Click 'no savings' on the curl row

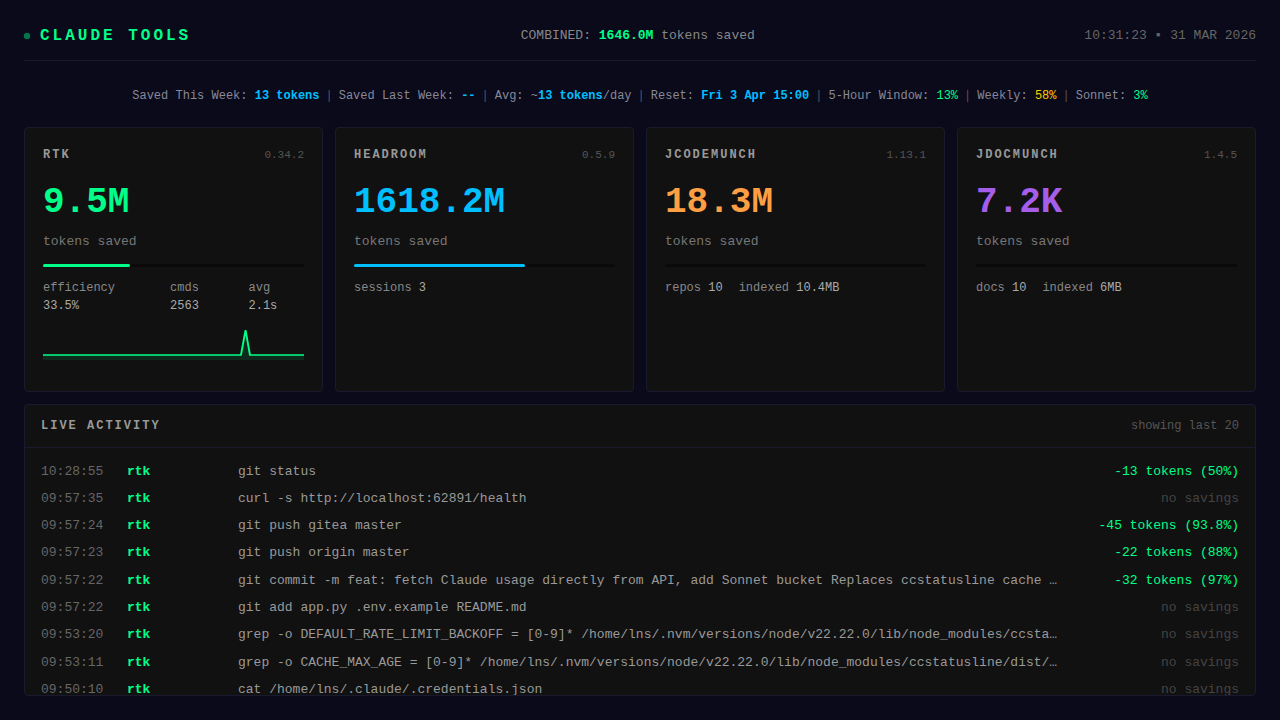(x=1200, y=499)
